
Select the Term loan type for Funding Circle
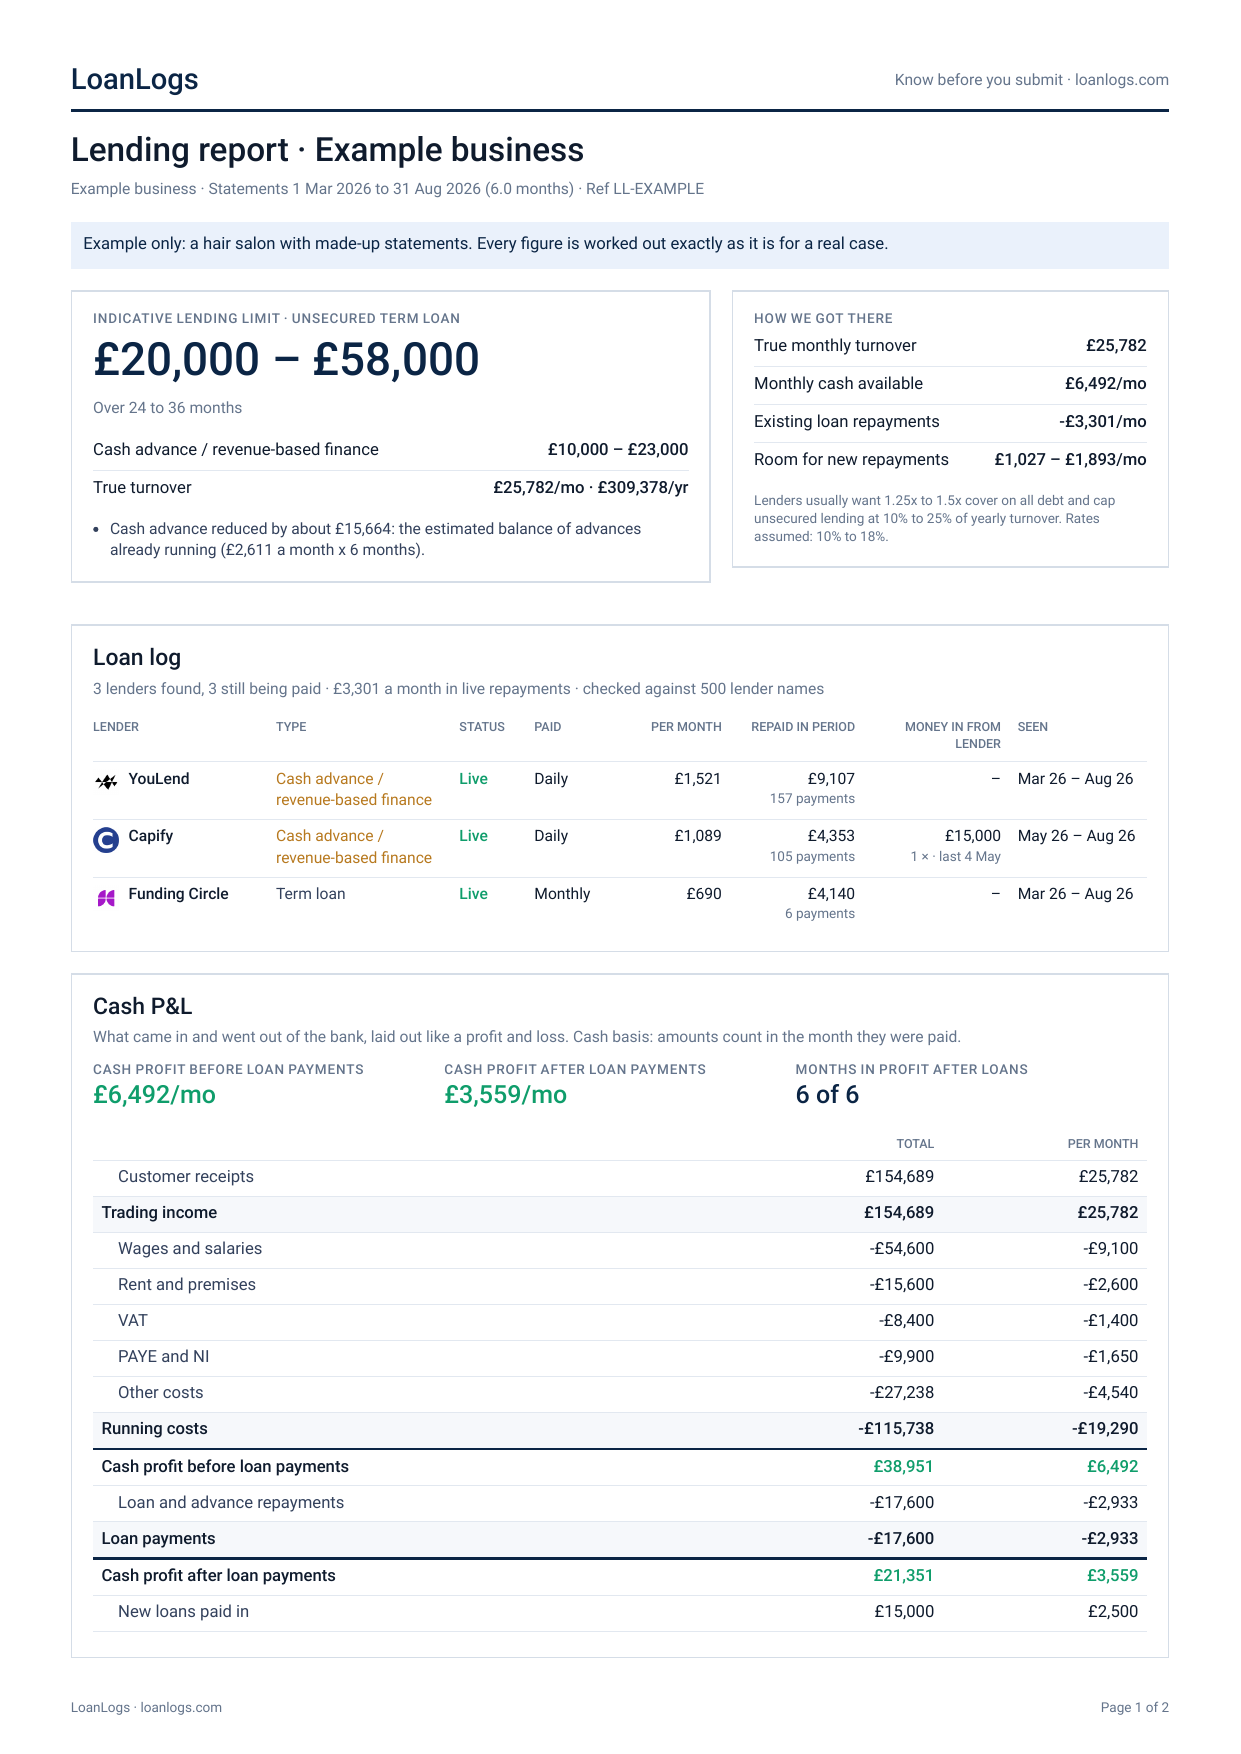[311, 894]
